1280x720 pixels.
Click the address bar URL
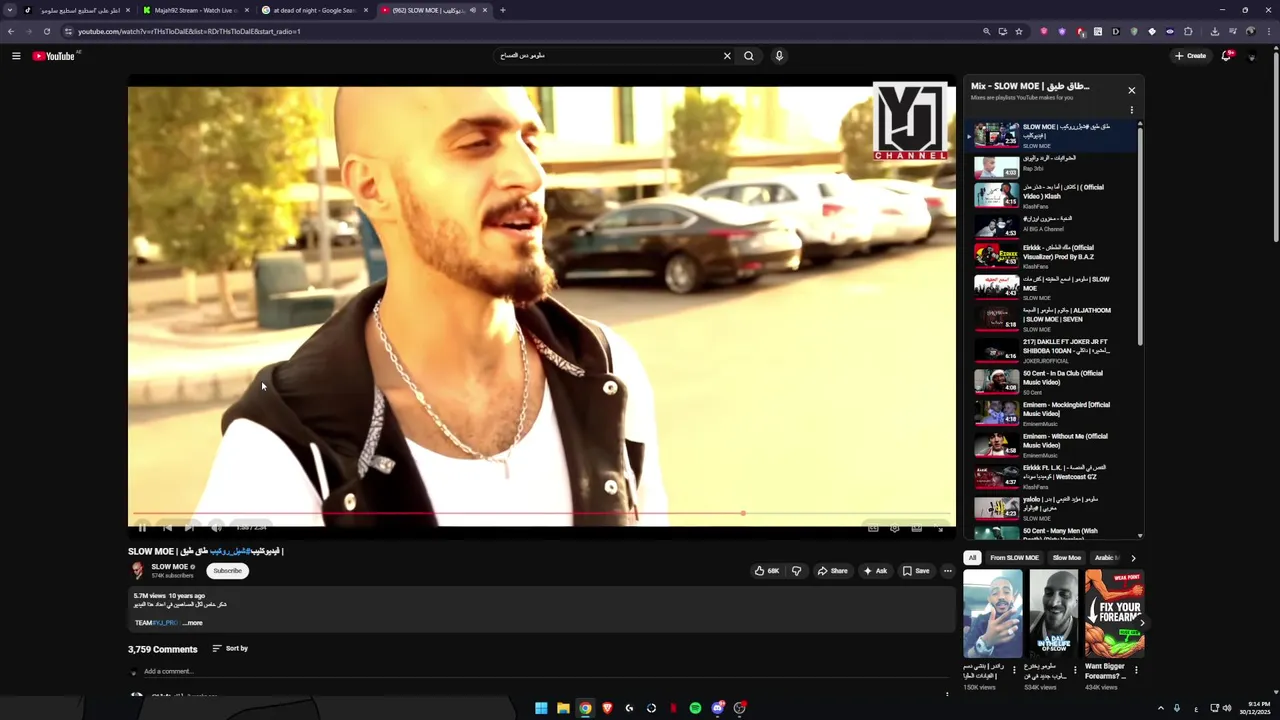pos(189,31)
